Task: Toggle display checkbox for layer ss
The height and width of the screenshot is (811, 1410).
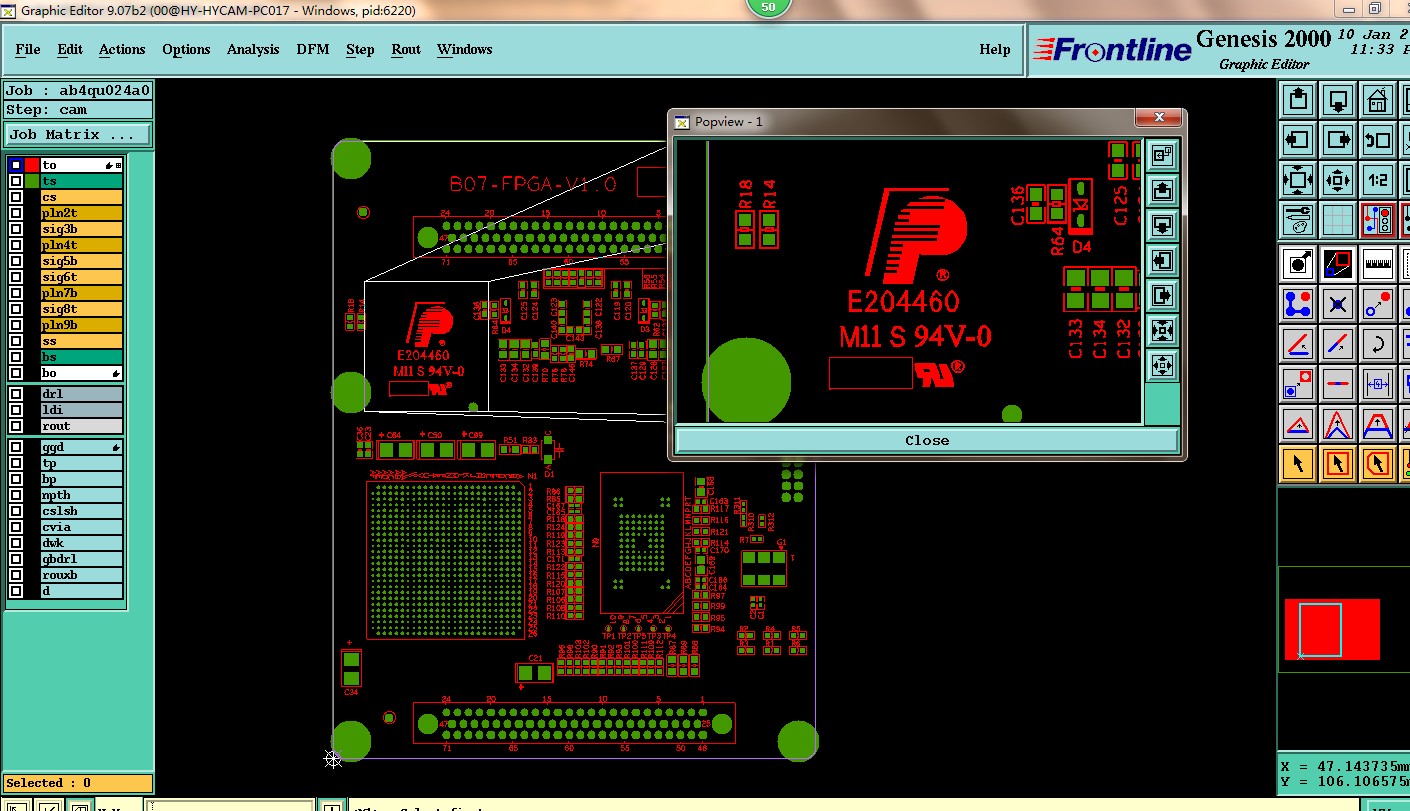Action: [x=15, y=341]
